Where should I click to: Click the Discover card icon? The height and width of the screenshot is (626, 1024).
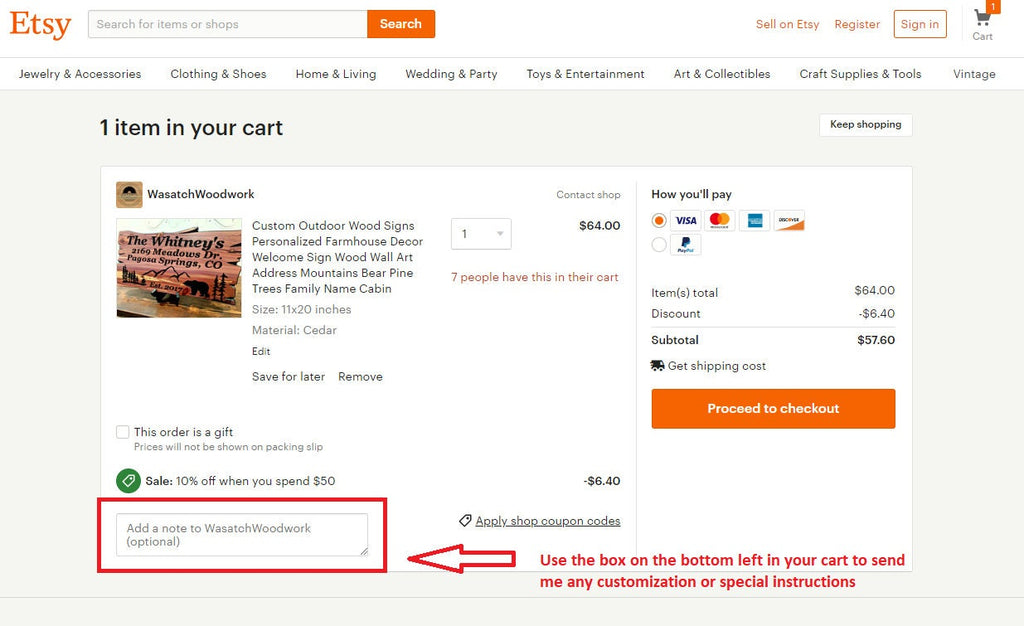(x=789, y=220)
